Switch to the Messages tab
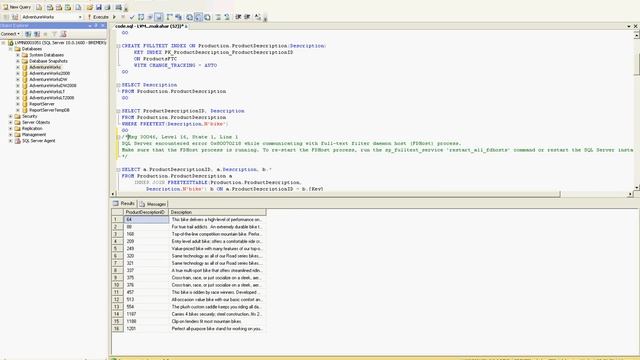Image resolution: width=640 pixels, height=360 pixels. 153,204
